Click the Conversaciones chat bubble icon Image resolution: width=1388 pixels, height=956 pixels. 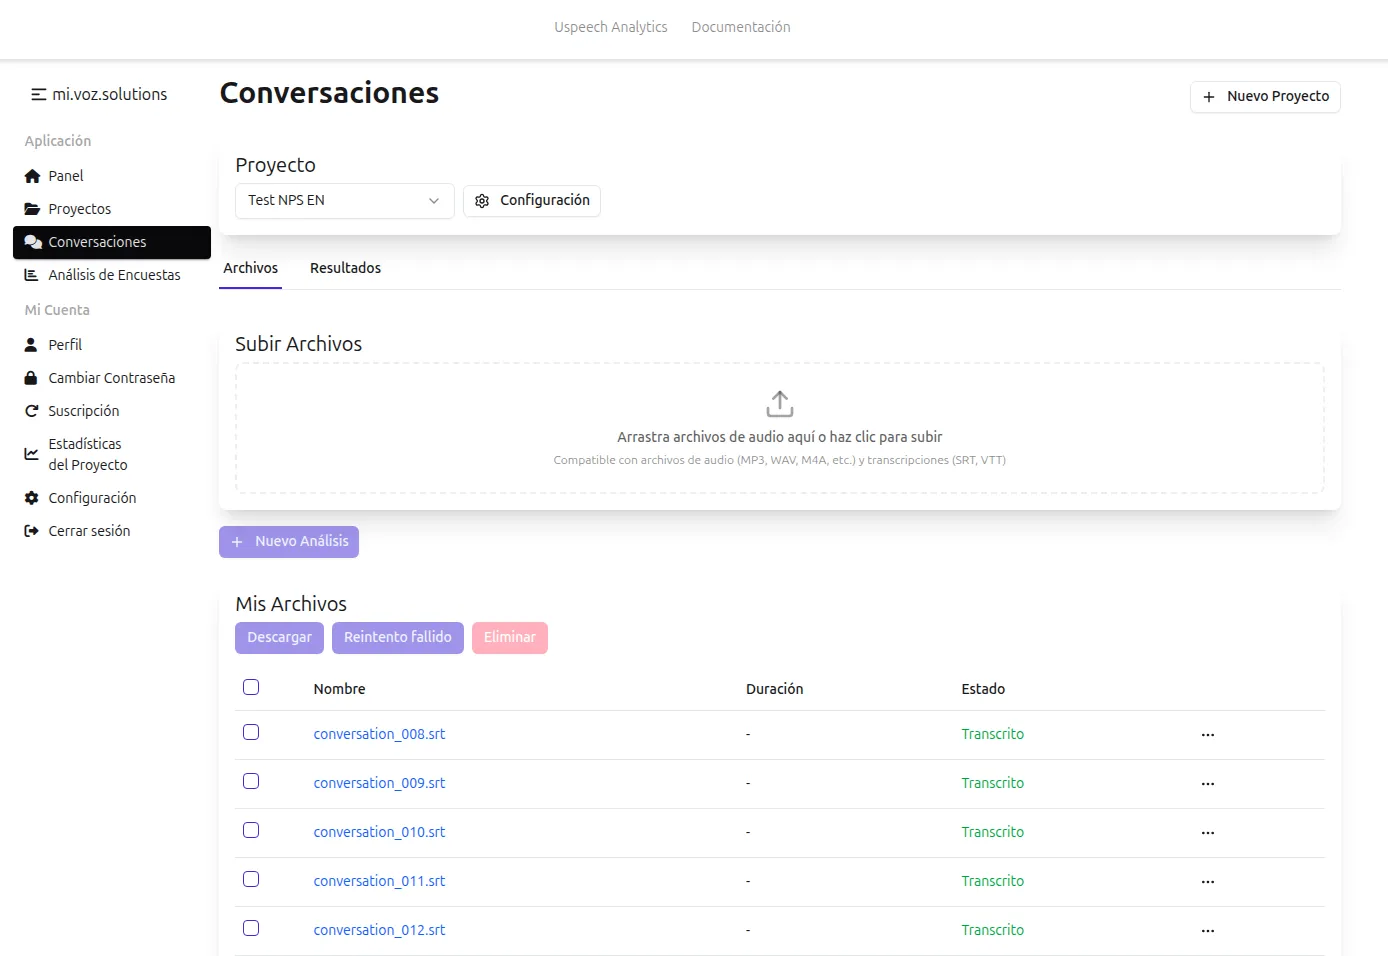[x=33, y=241]
